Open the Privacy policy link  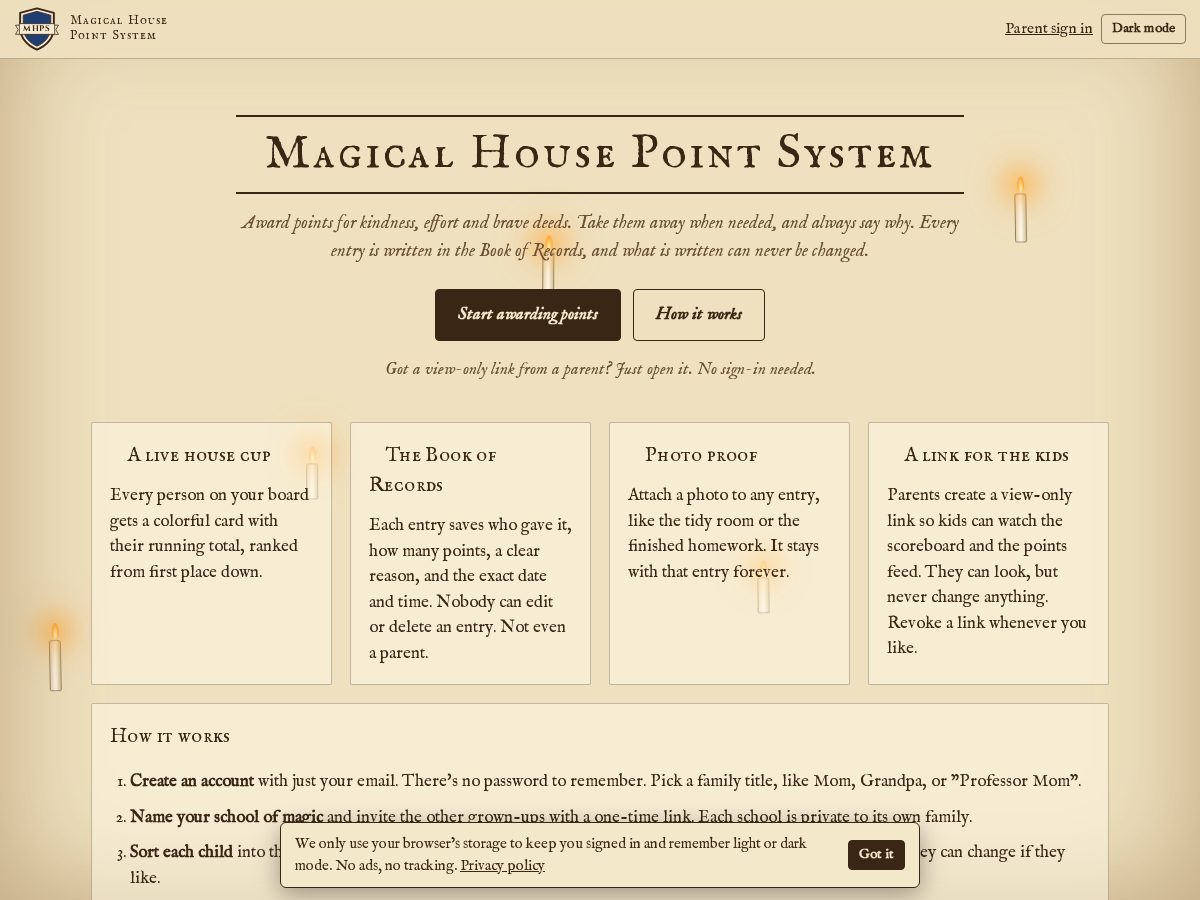click(502, 866)
